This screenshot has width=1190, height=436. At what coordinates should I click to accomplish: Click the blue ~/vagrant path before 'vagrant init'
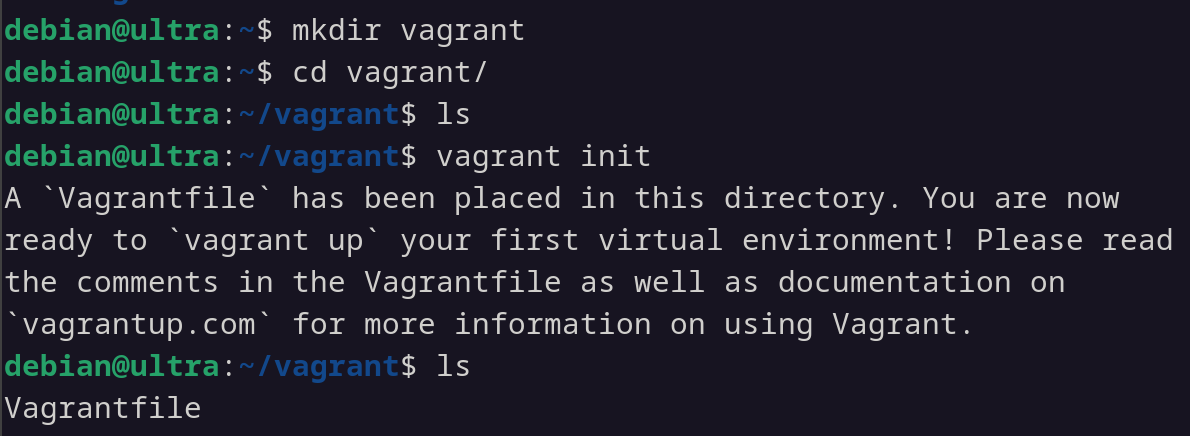(319, 156)
